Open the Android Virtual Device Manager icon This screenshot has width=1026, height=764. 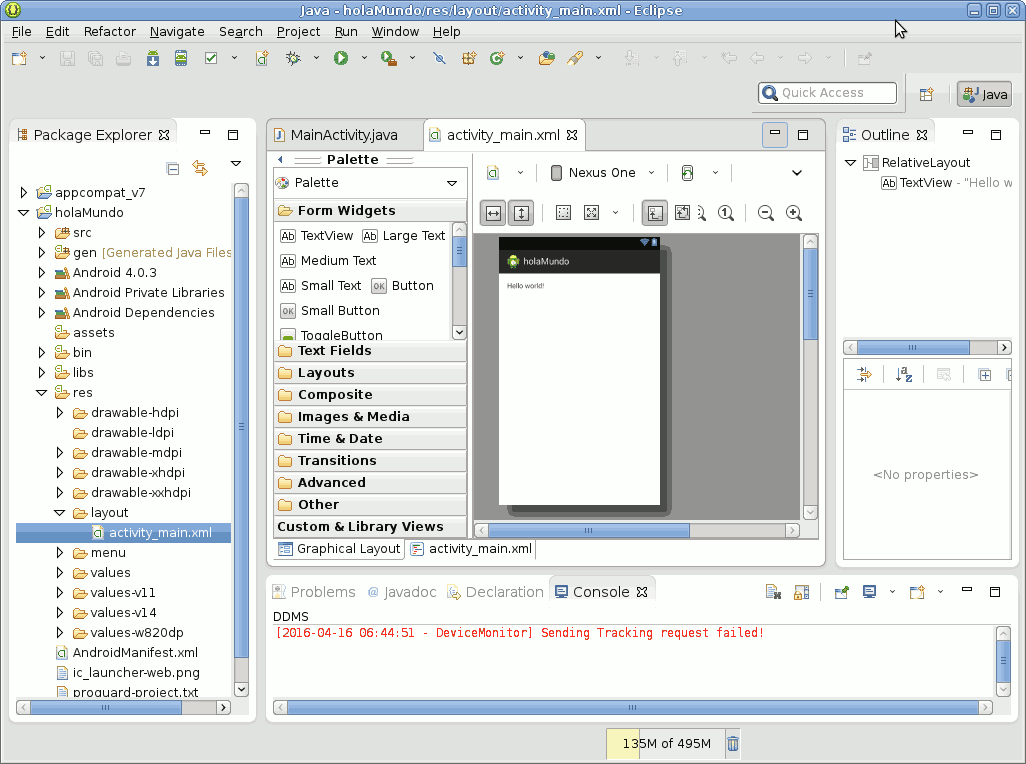(x=181, y=58)
